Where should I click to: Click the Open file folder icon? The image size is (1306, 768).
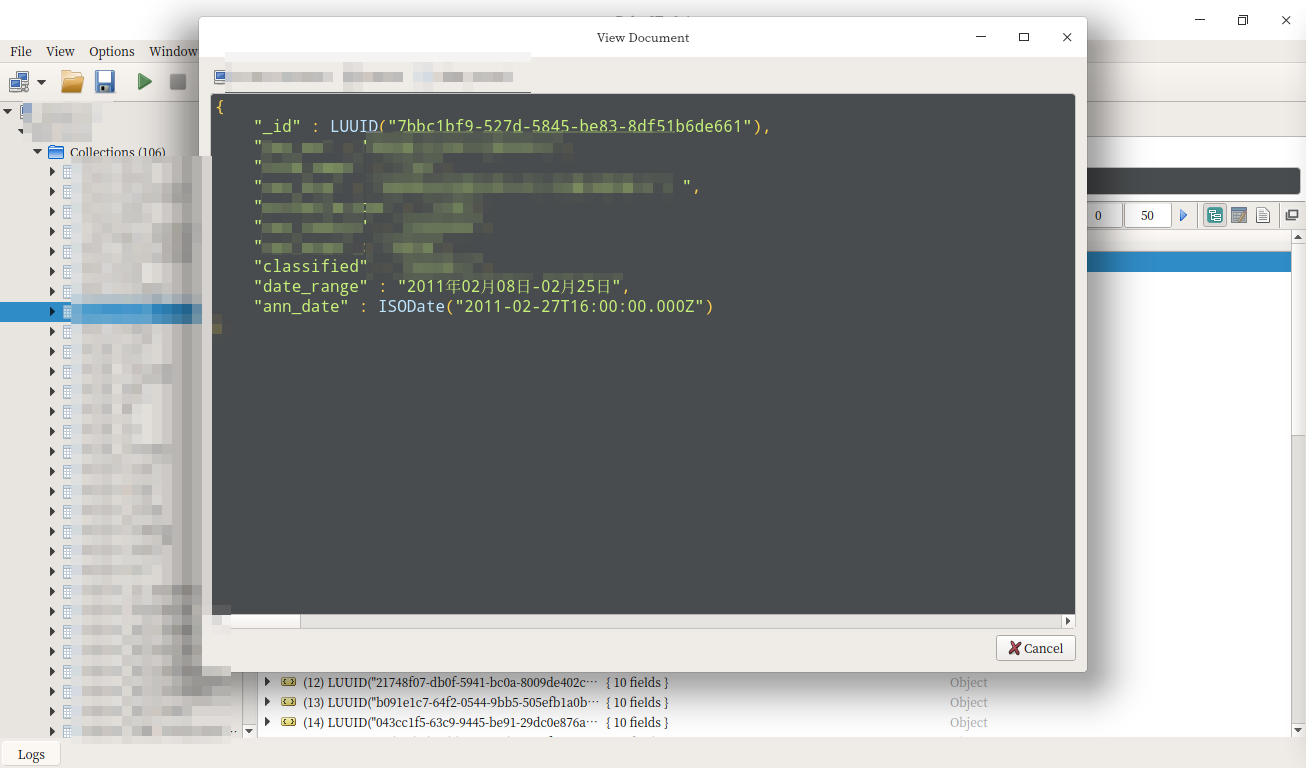coord(72,82)
